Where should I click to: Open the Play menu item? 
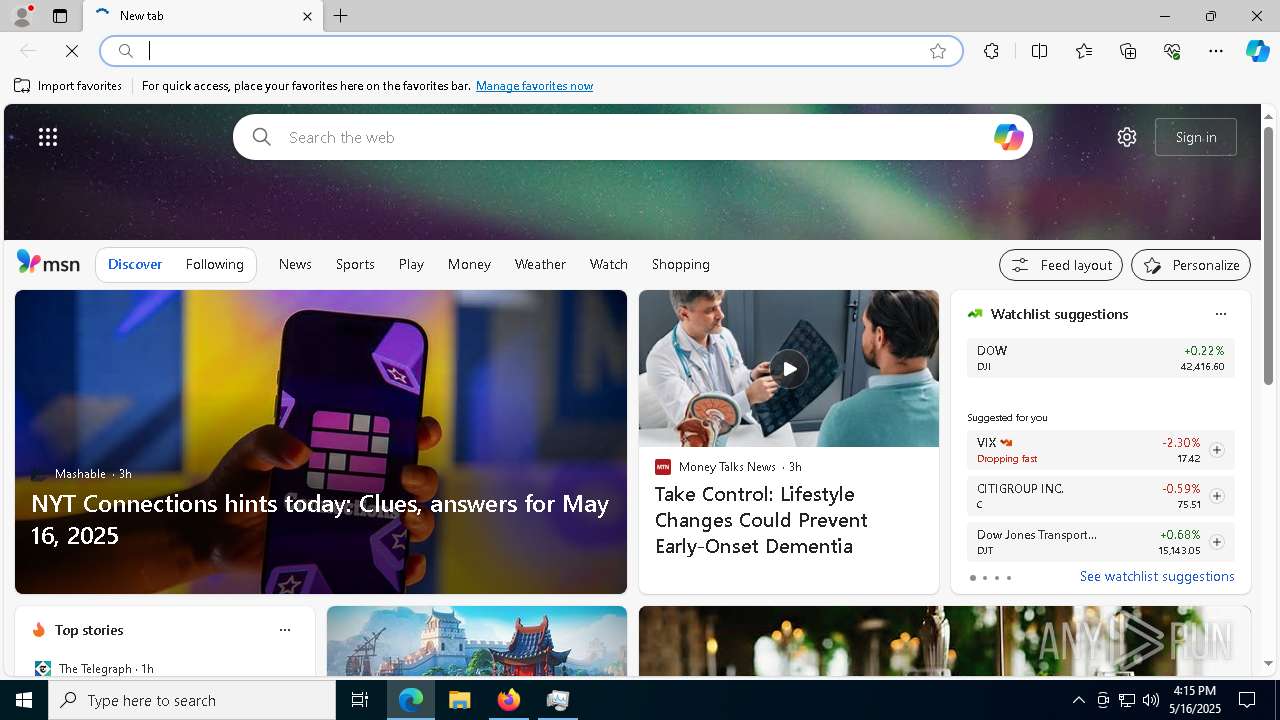click(411, 264)
